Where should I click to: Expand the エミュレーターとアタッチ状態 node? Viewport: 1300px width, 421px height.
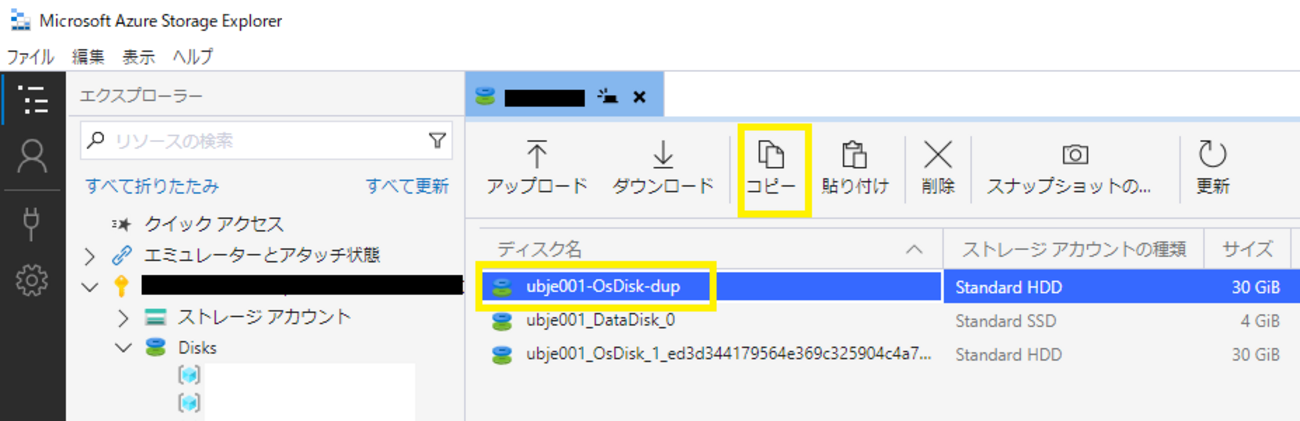coord(91,255)
